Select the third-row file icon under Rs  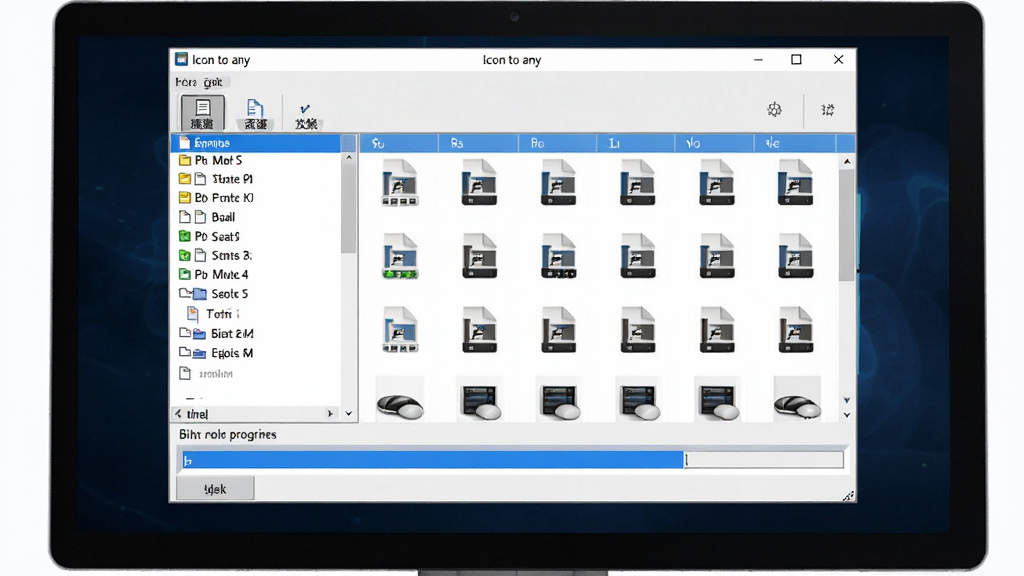(479, 330)
